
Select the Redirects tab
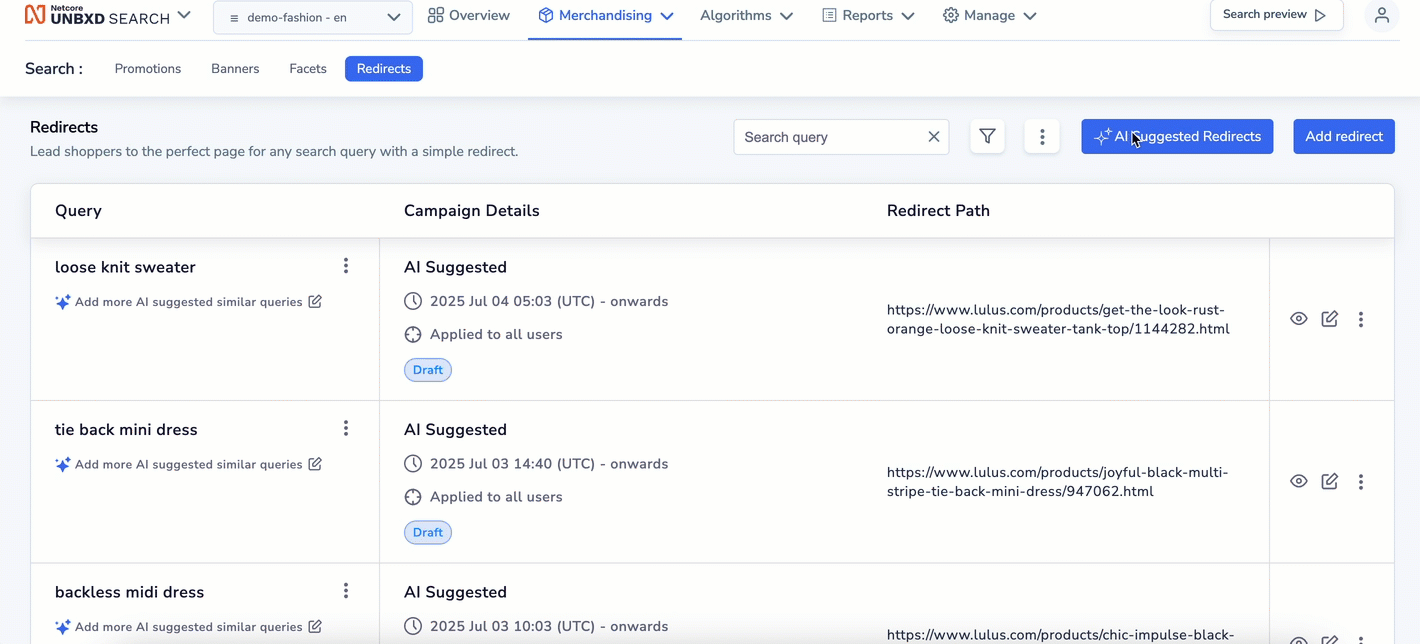[384, 69]
